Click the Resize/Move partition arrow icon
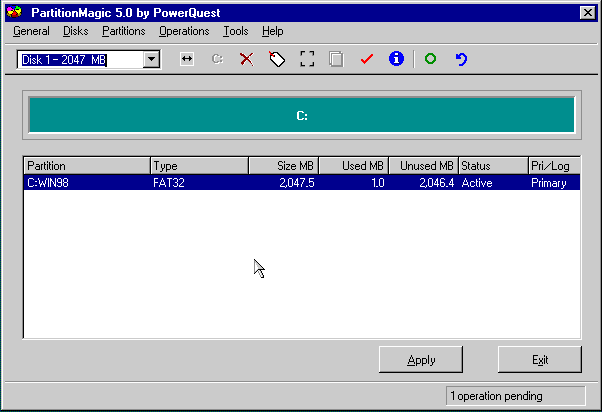The width and height of the screenshot is (602, 412). click(x=187, y=60)
